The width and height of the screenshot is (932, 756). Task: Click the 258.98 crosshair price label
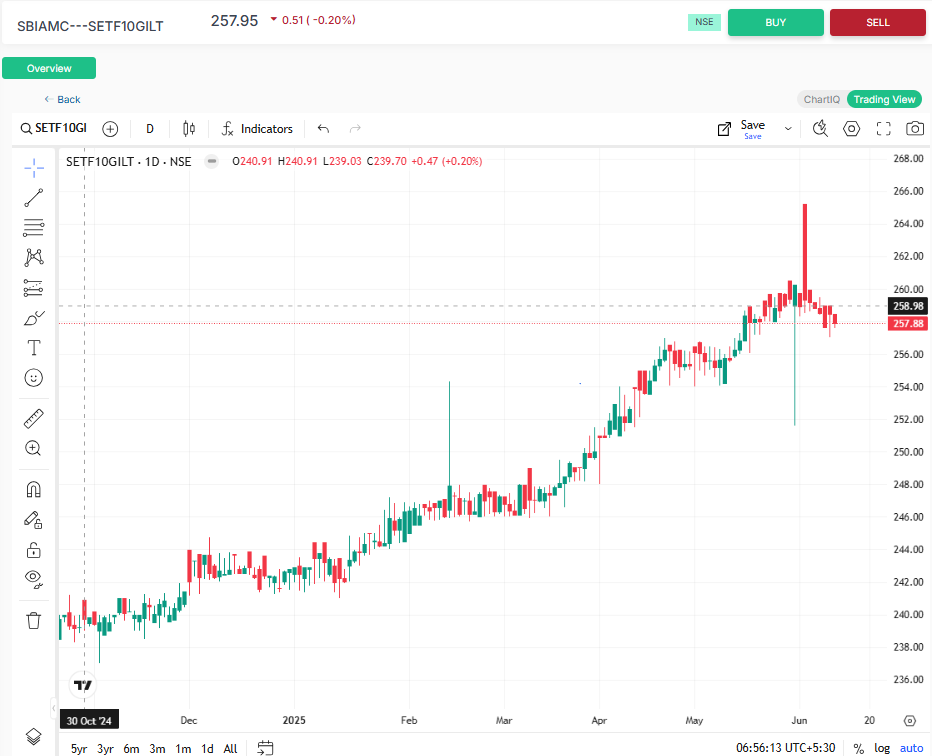[x=908, y=306]
